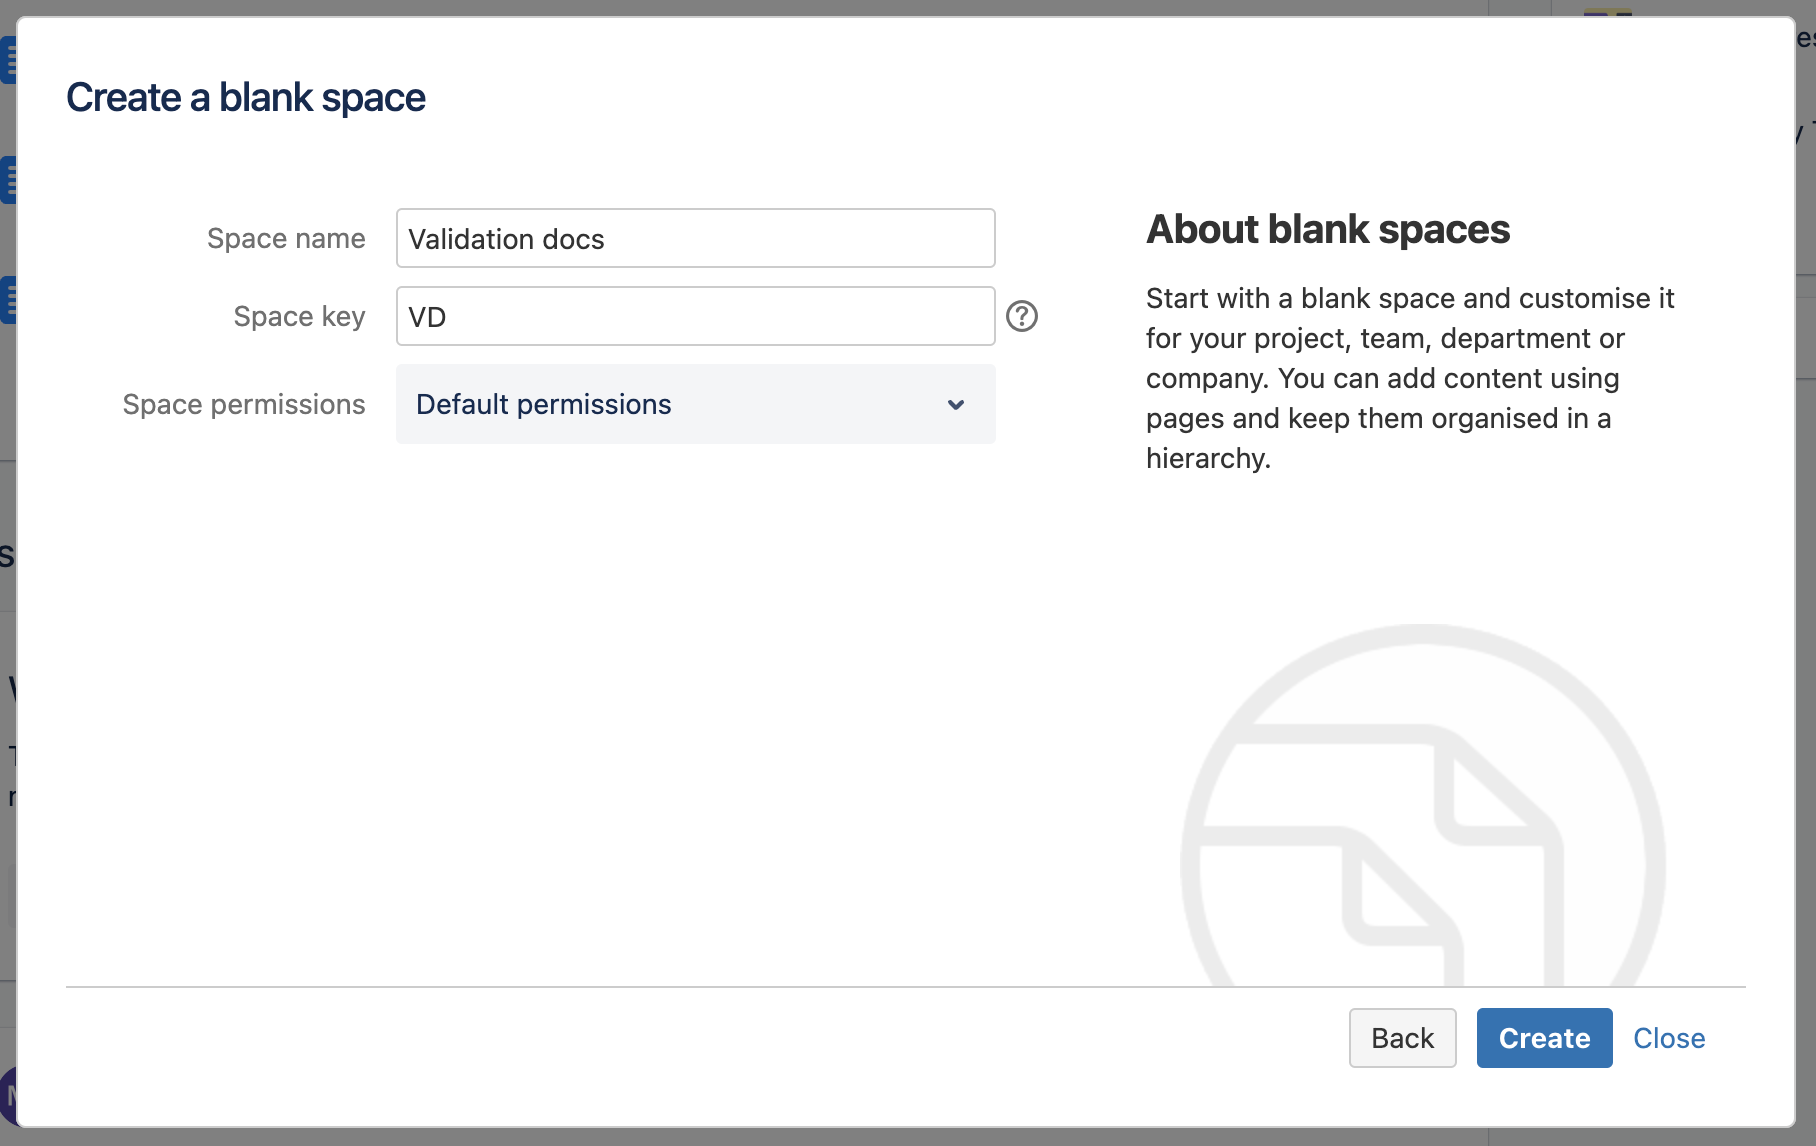Click the Default permissions chevron

point(956,405)
